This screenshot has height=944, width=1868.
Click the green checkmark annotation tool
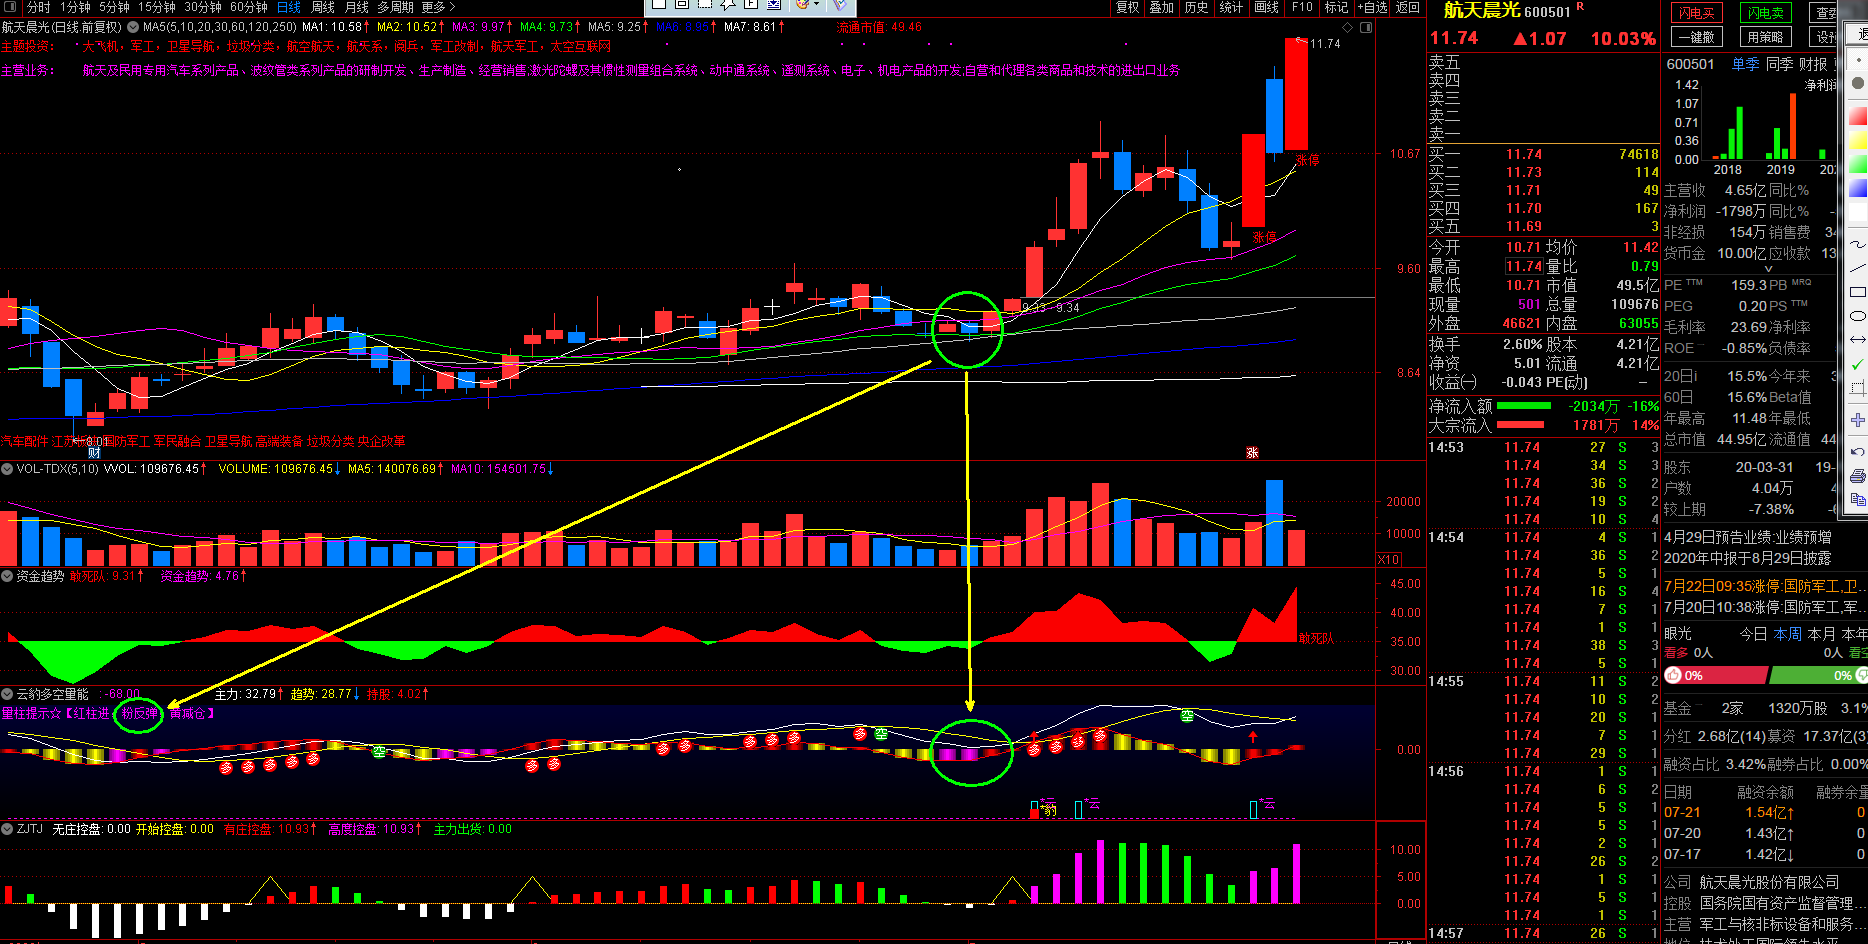coord(1858,364)
